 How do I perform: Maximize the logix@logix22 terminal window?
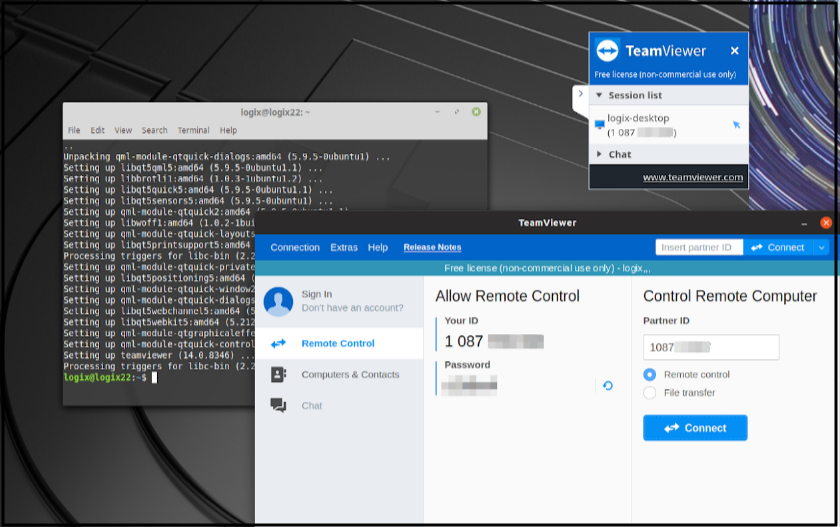456,112
